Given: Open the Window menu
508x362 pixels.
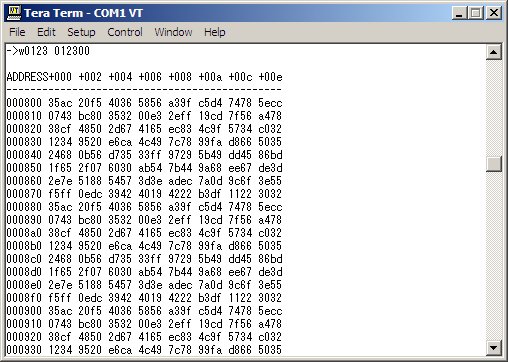Looking at the screenshot, I should [x=173, y=32].
